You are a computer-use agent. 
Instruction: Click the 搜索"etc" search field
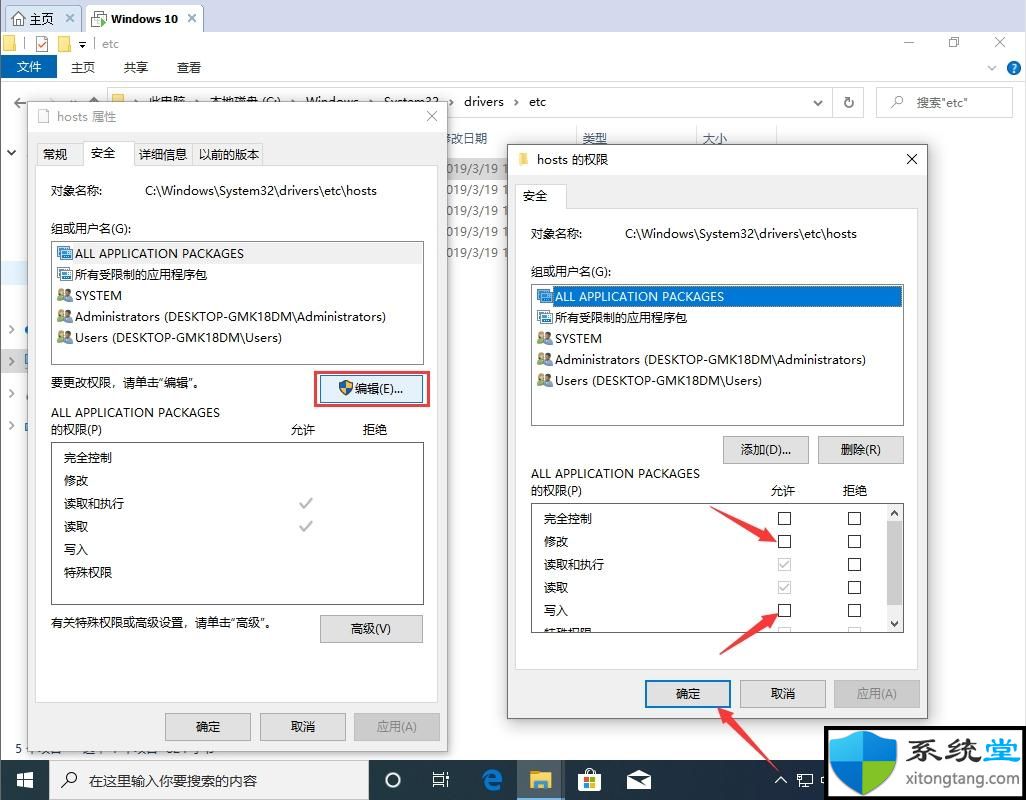click(944, 102)
